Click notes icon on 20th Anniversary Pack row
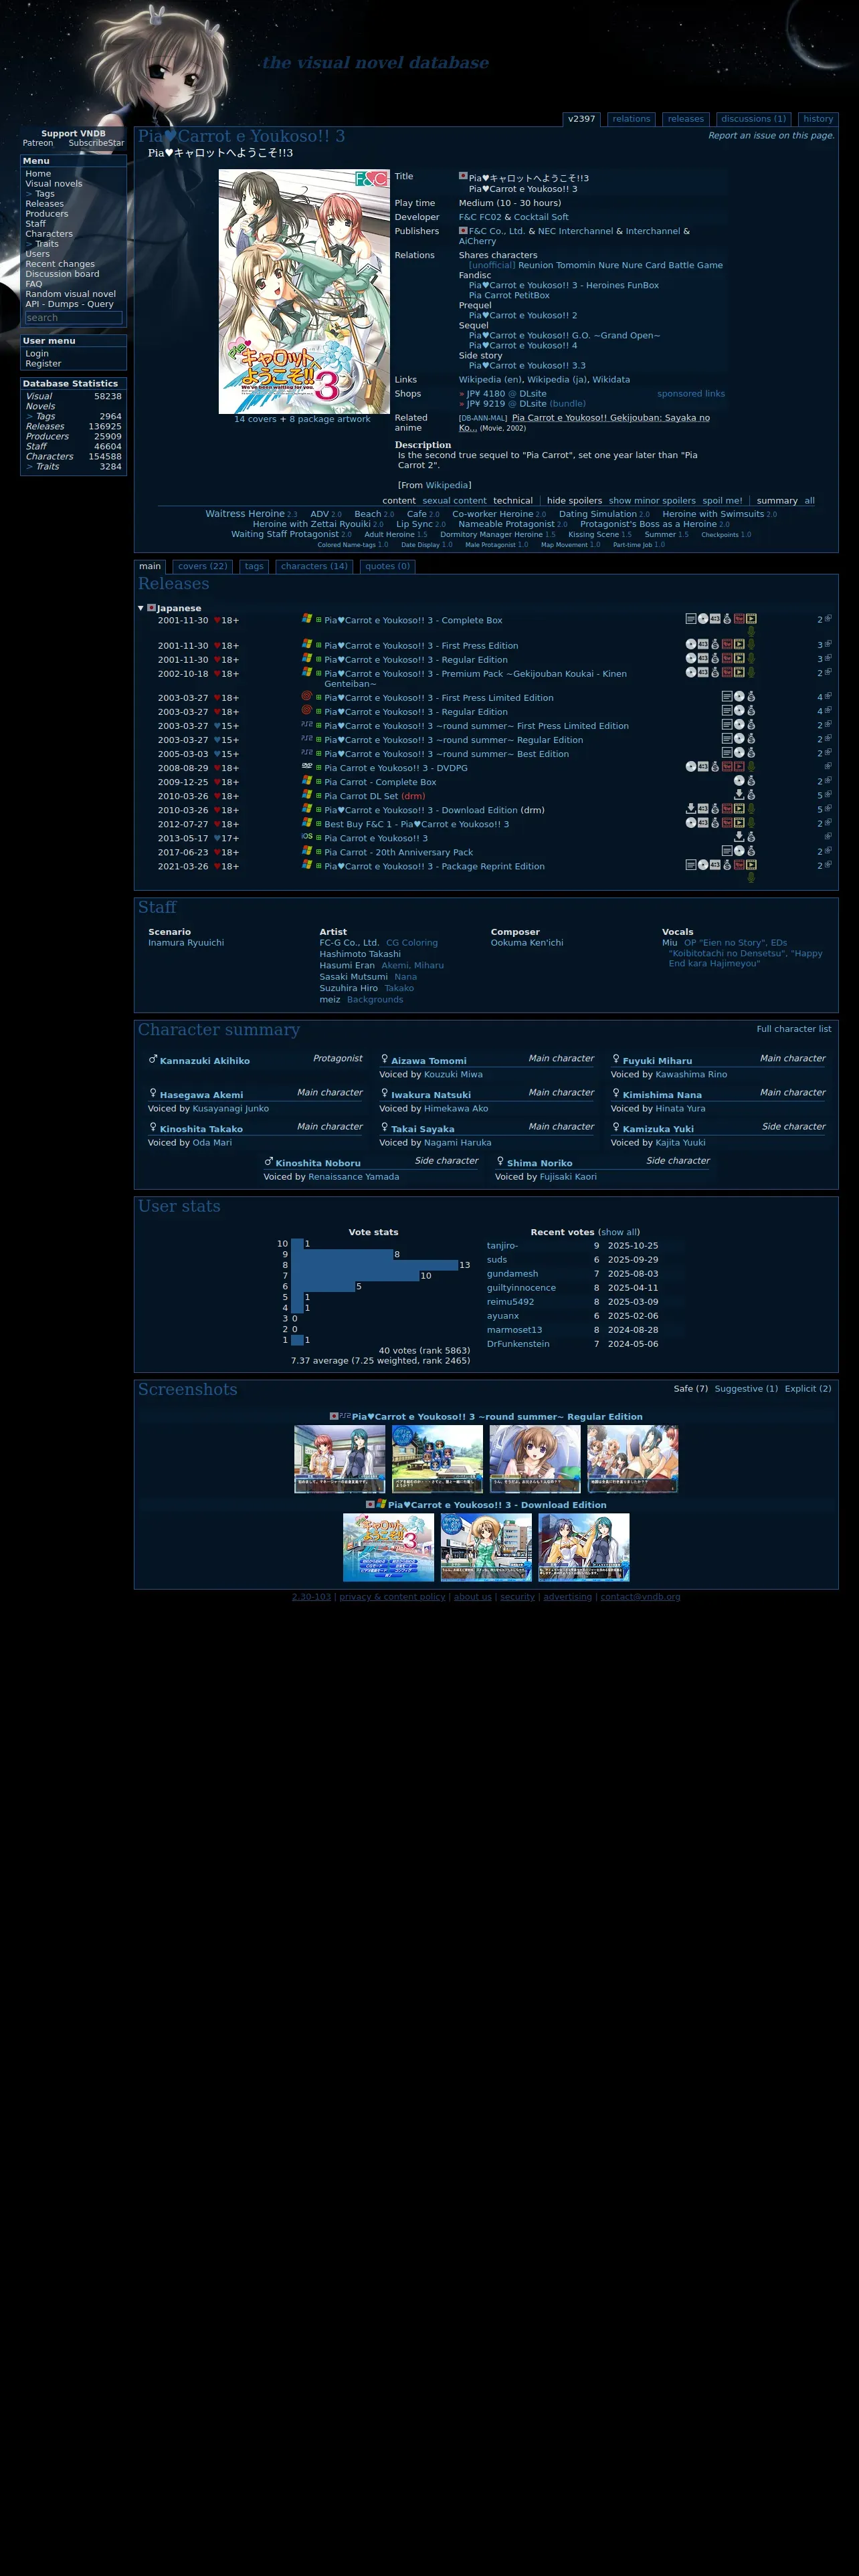The image size is (859, 2576). (x=727, y=851)
